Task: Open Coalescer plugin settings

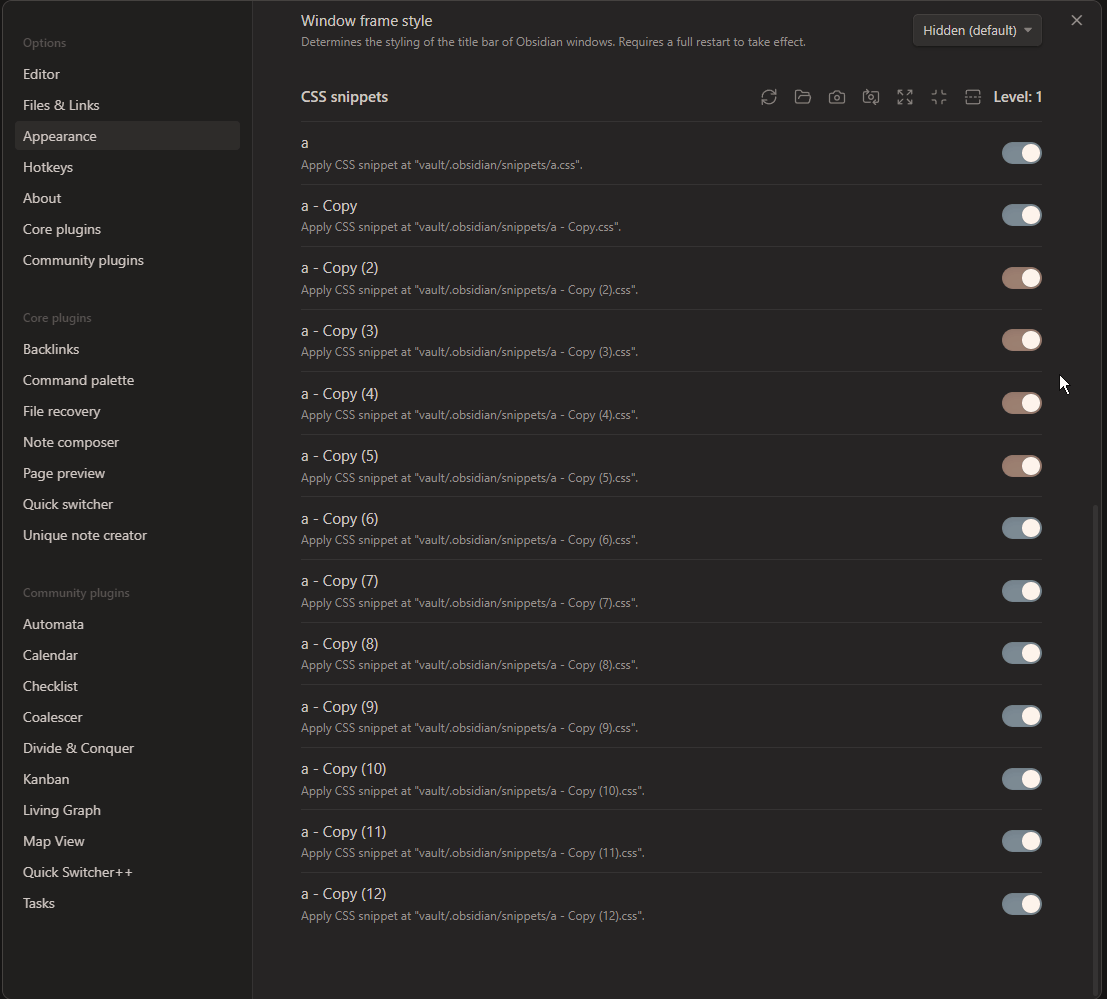Action: (x=127, y=717)
